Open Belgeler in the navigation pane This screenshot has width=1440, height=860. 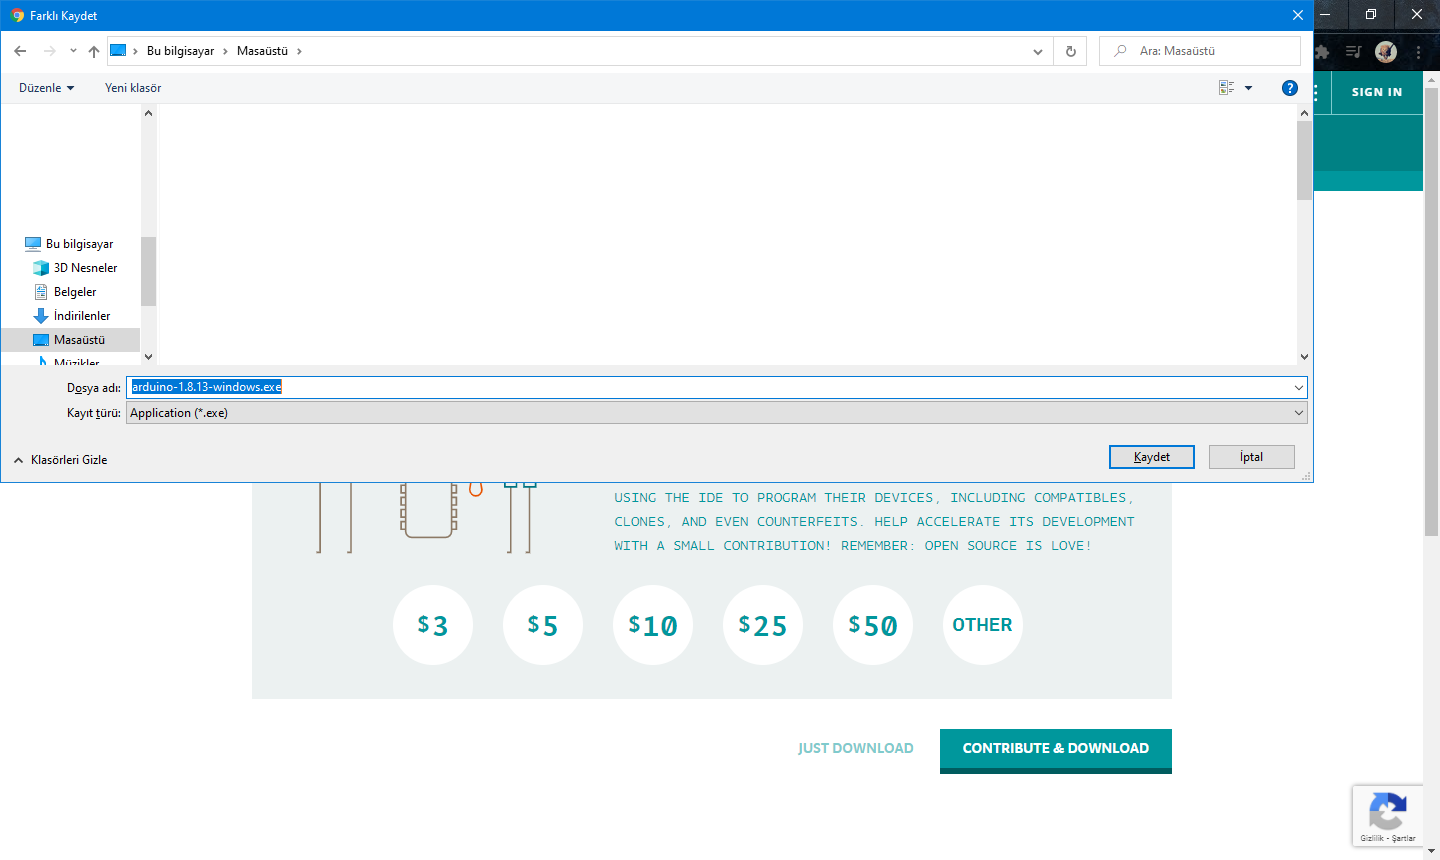(x=75, y=292)
